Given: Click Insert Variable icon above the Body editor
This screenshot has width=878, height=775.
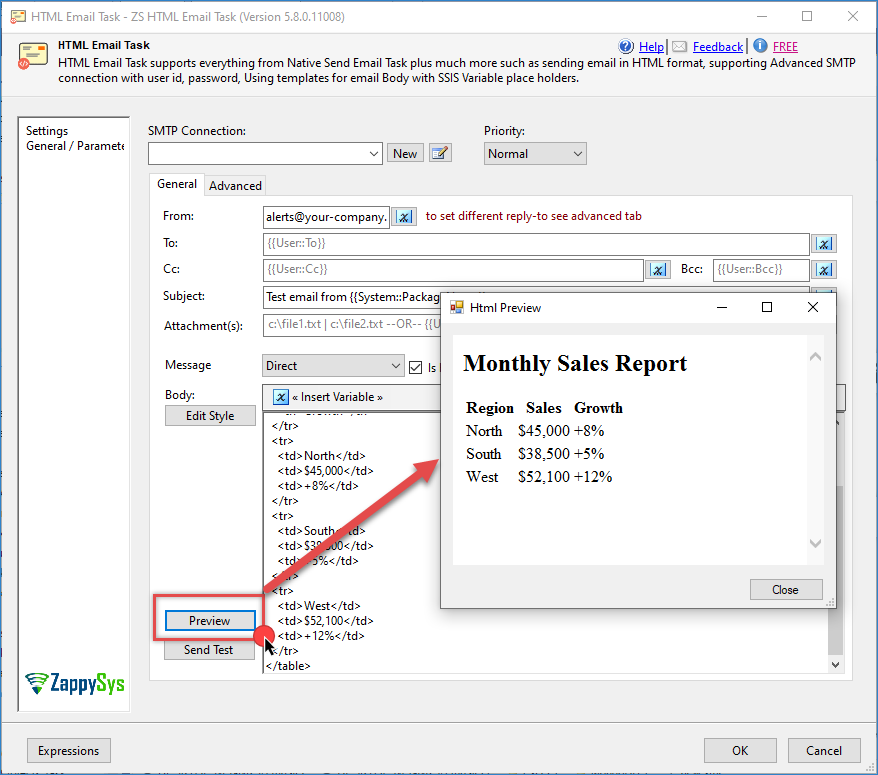Looking at the screenshot, I should click(281, 397).
